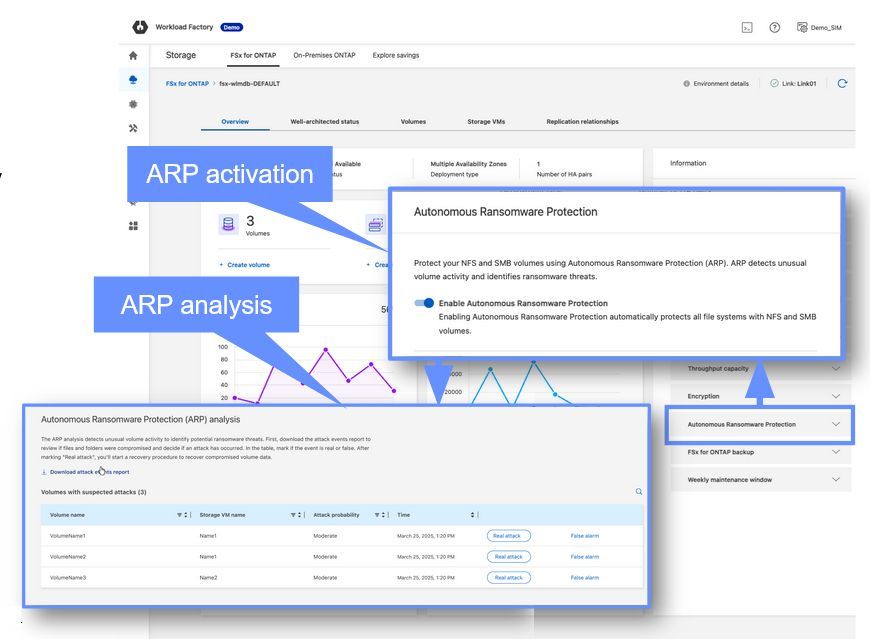870x639 pixels.
Task: Click the Create volume link
Action: (245, 265)
